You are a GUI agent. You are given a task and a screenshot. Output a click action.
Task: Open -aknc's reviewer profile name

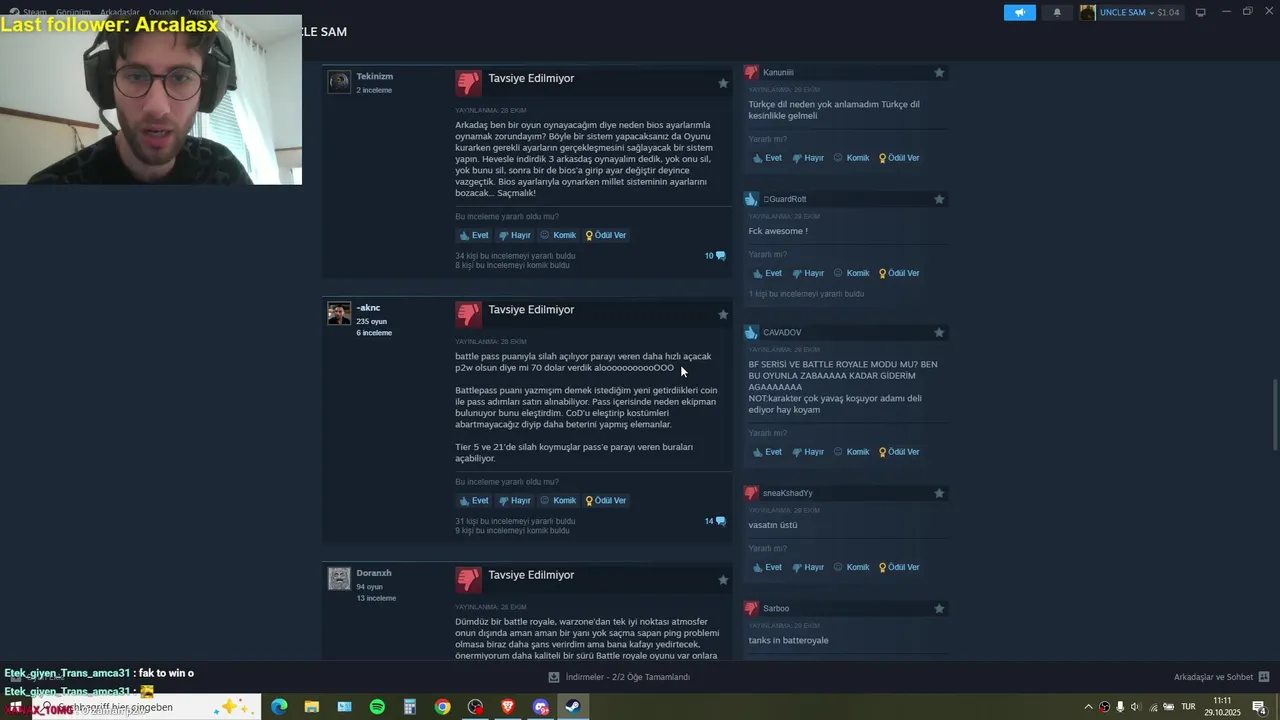tap(368, 308)
